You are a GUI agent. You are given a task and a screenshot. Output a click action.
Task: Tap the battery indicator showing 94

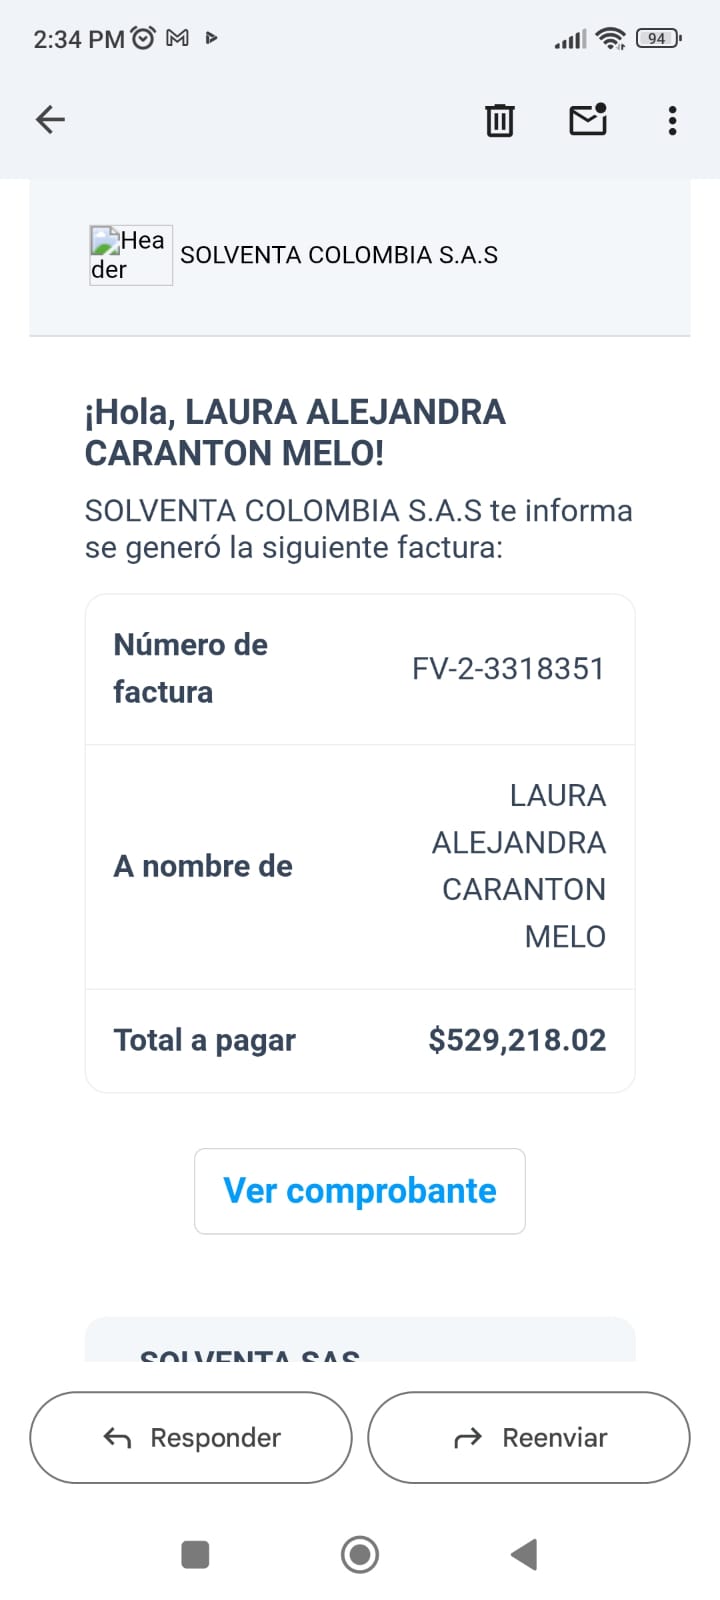[658, 39]
